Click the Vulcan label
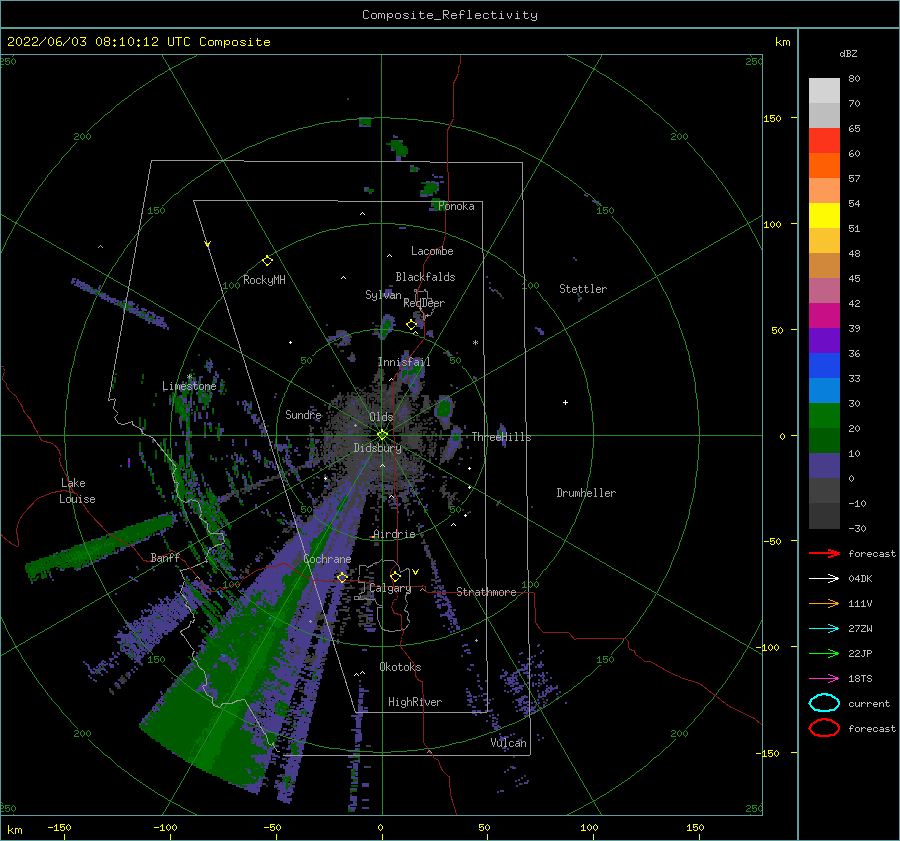Image resolution: width=900 pixels, height=841 pixels. [x=509, y=743]
